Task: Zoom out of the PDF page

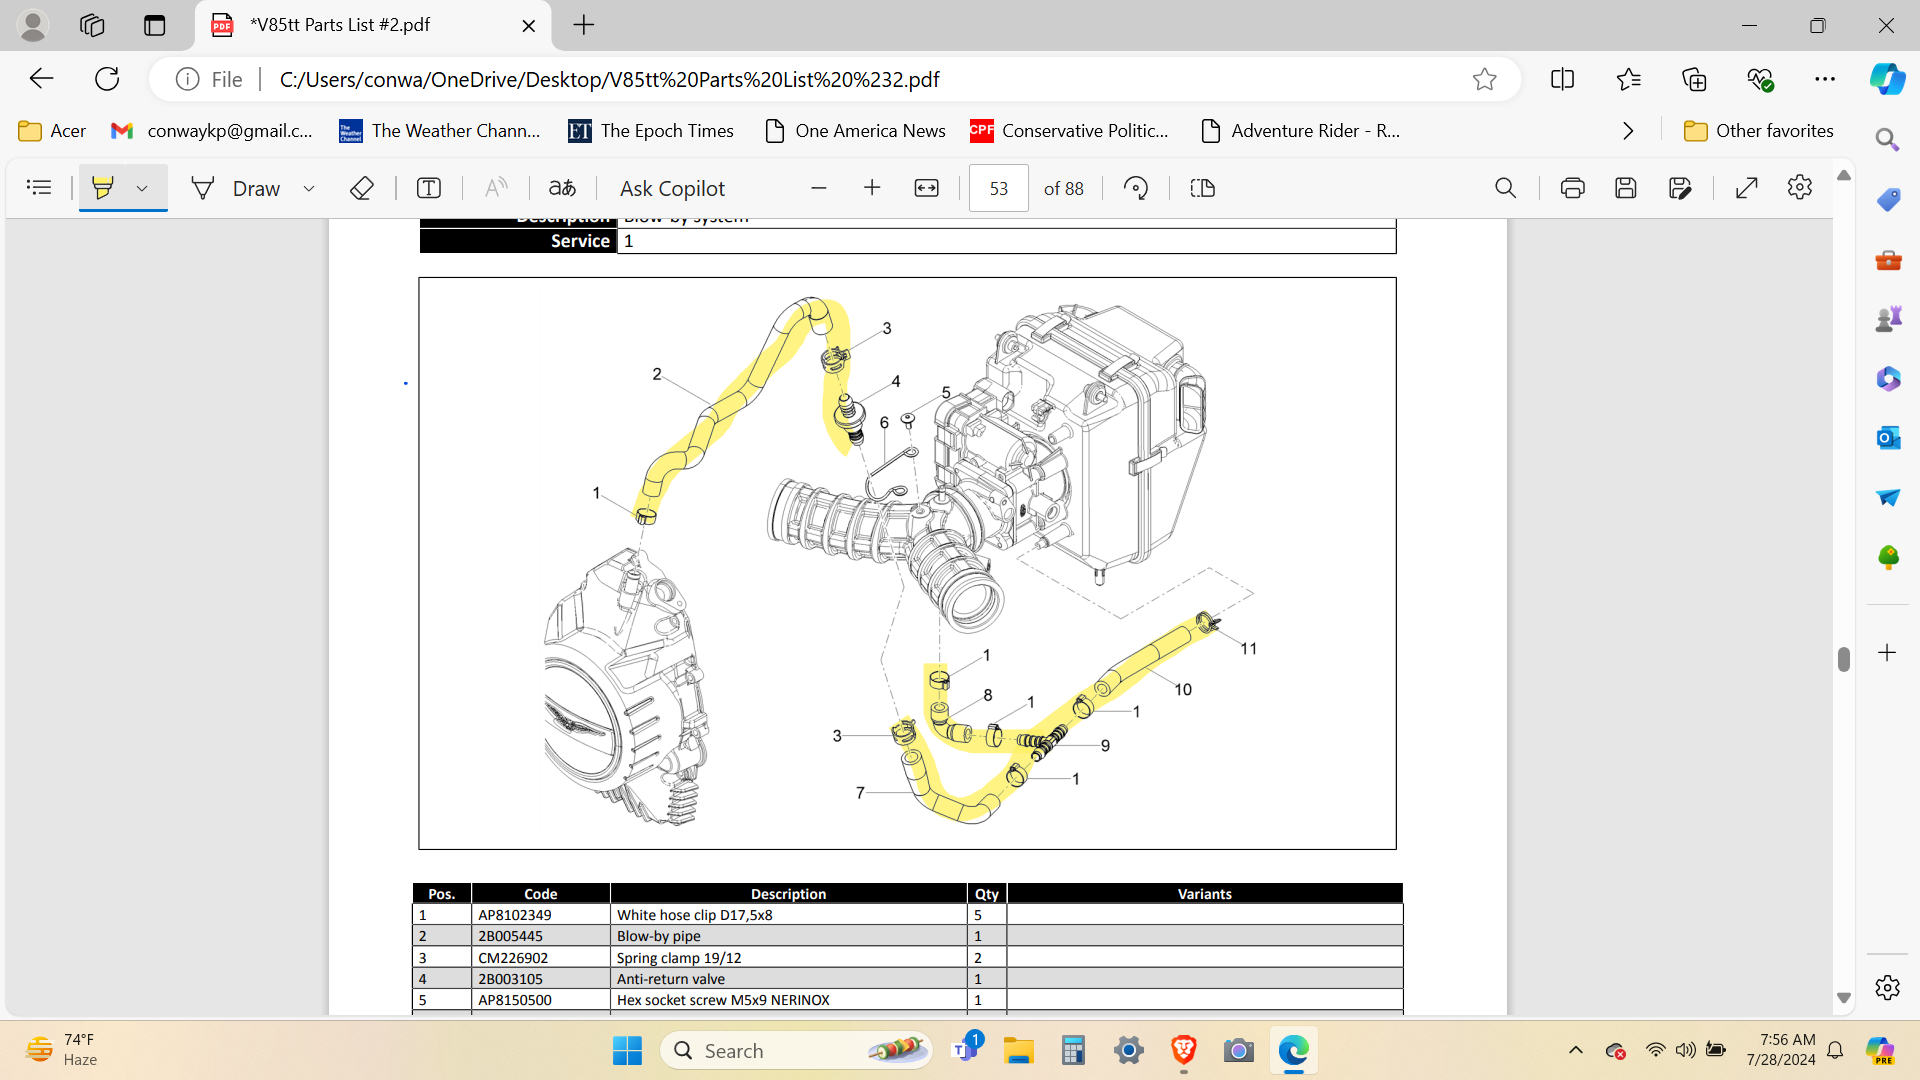Action: coord(819,188)
